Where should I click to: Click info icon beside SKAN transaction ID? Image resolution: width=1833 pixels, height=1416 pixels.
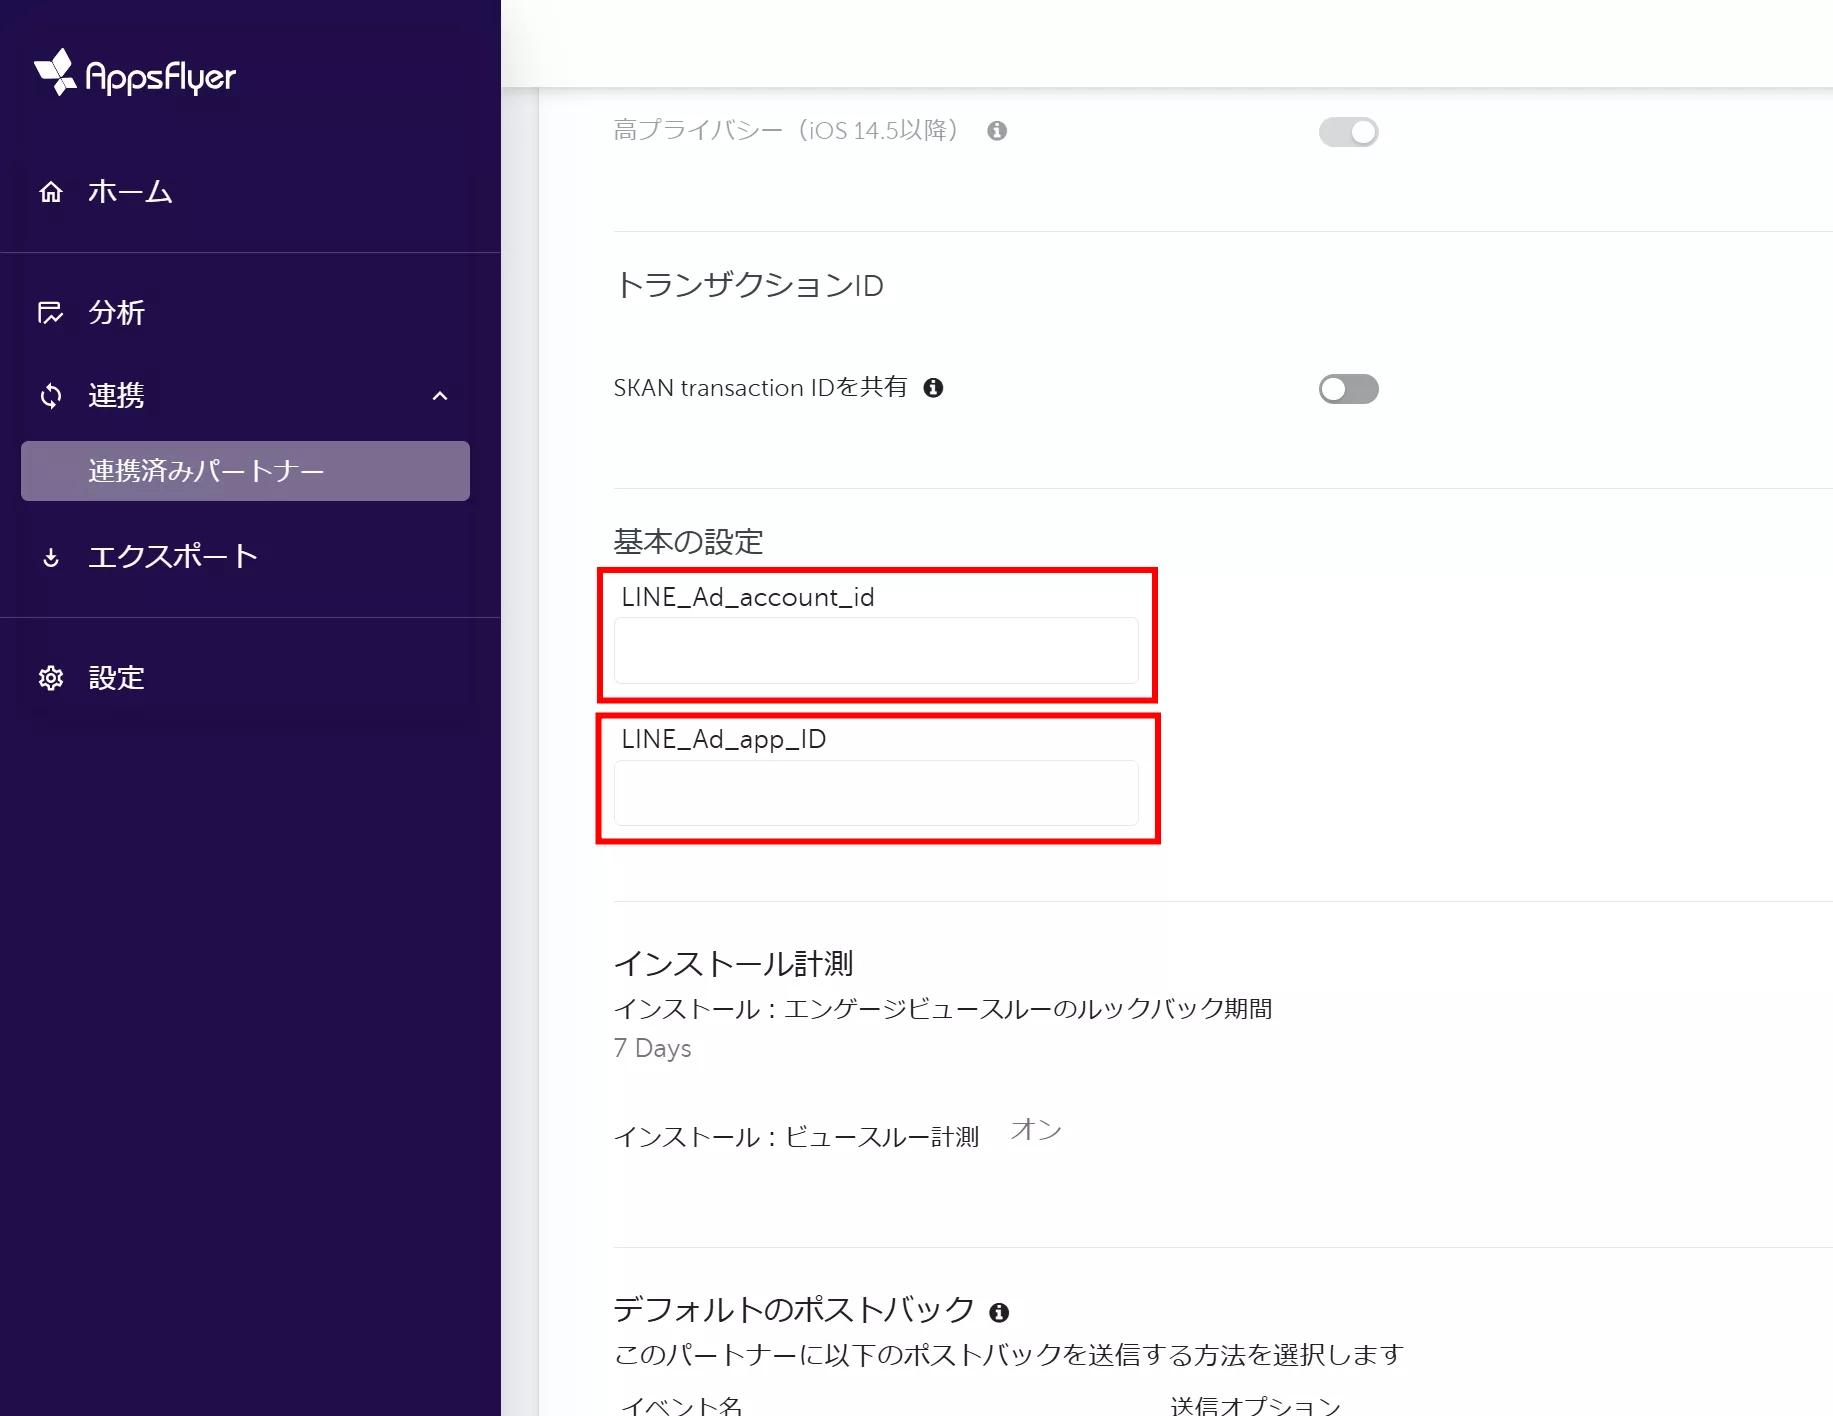click(933, 388)
